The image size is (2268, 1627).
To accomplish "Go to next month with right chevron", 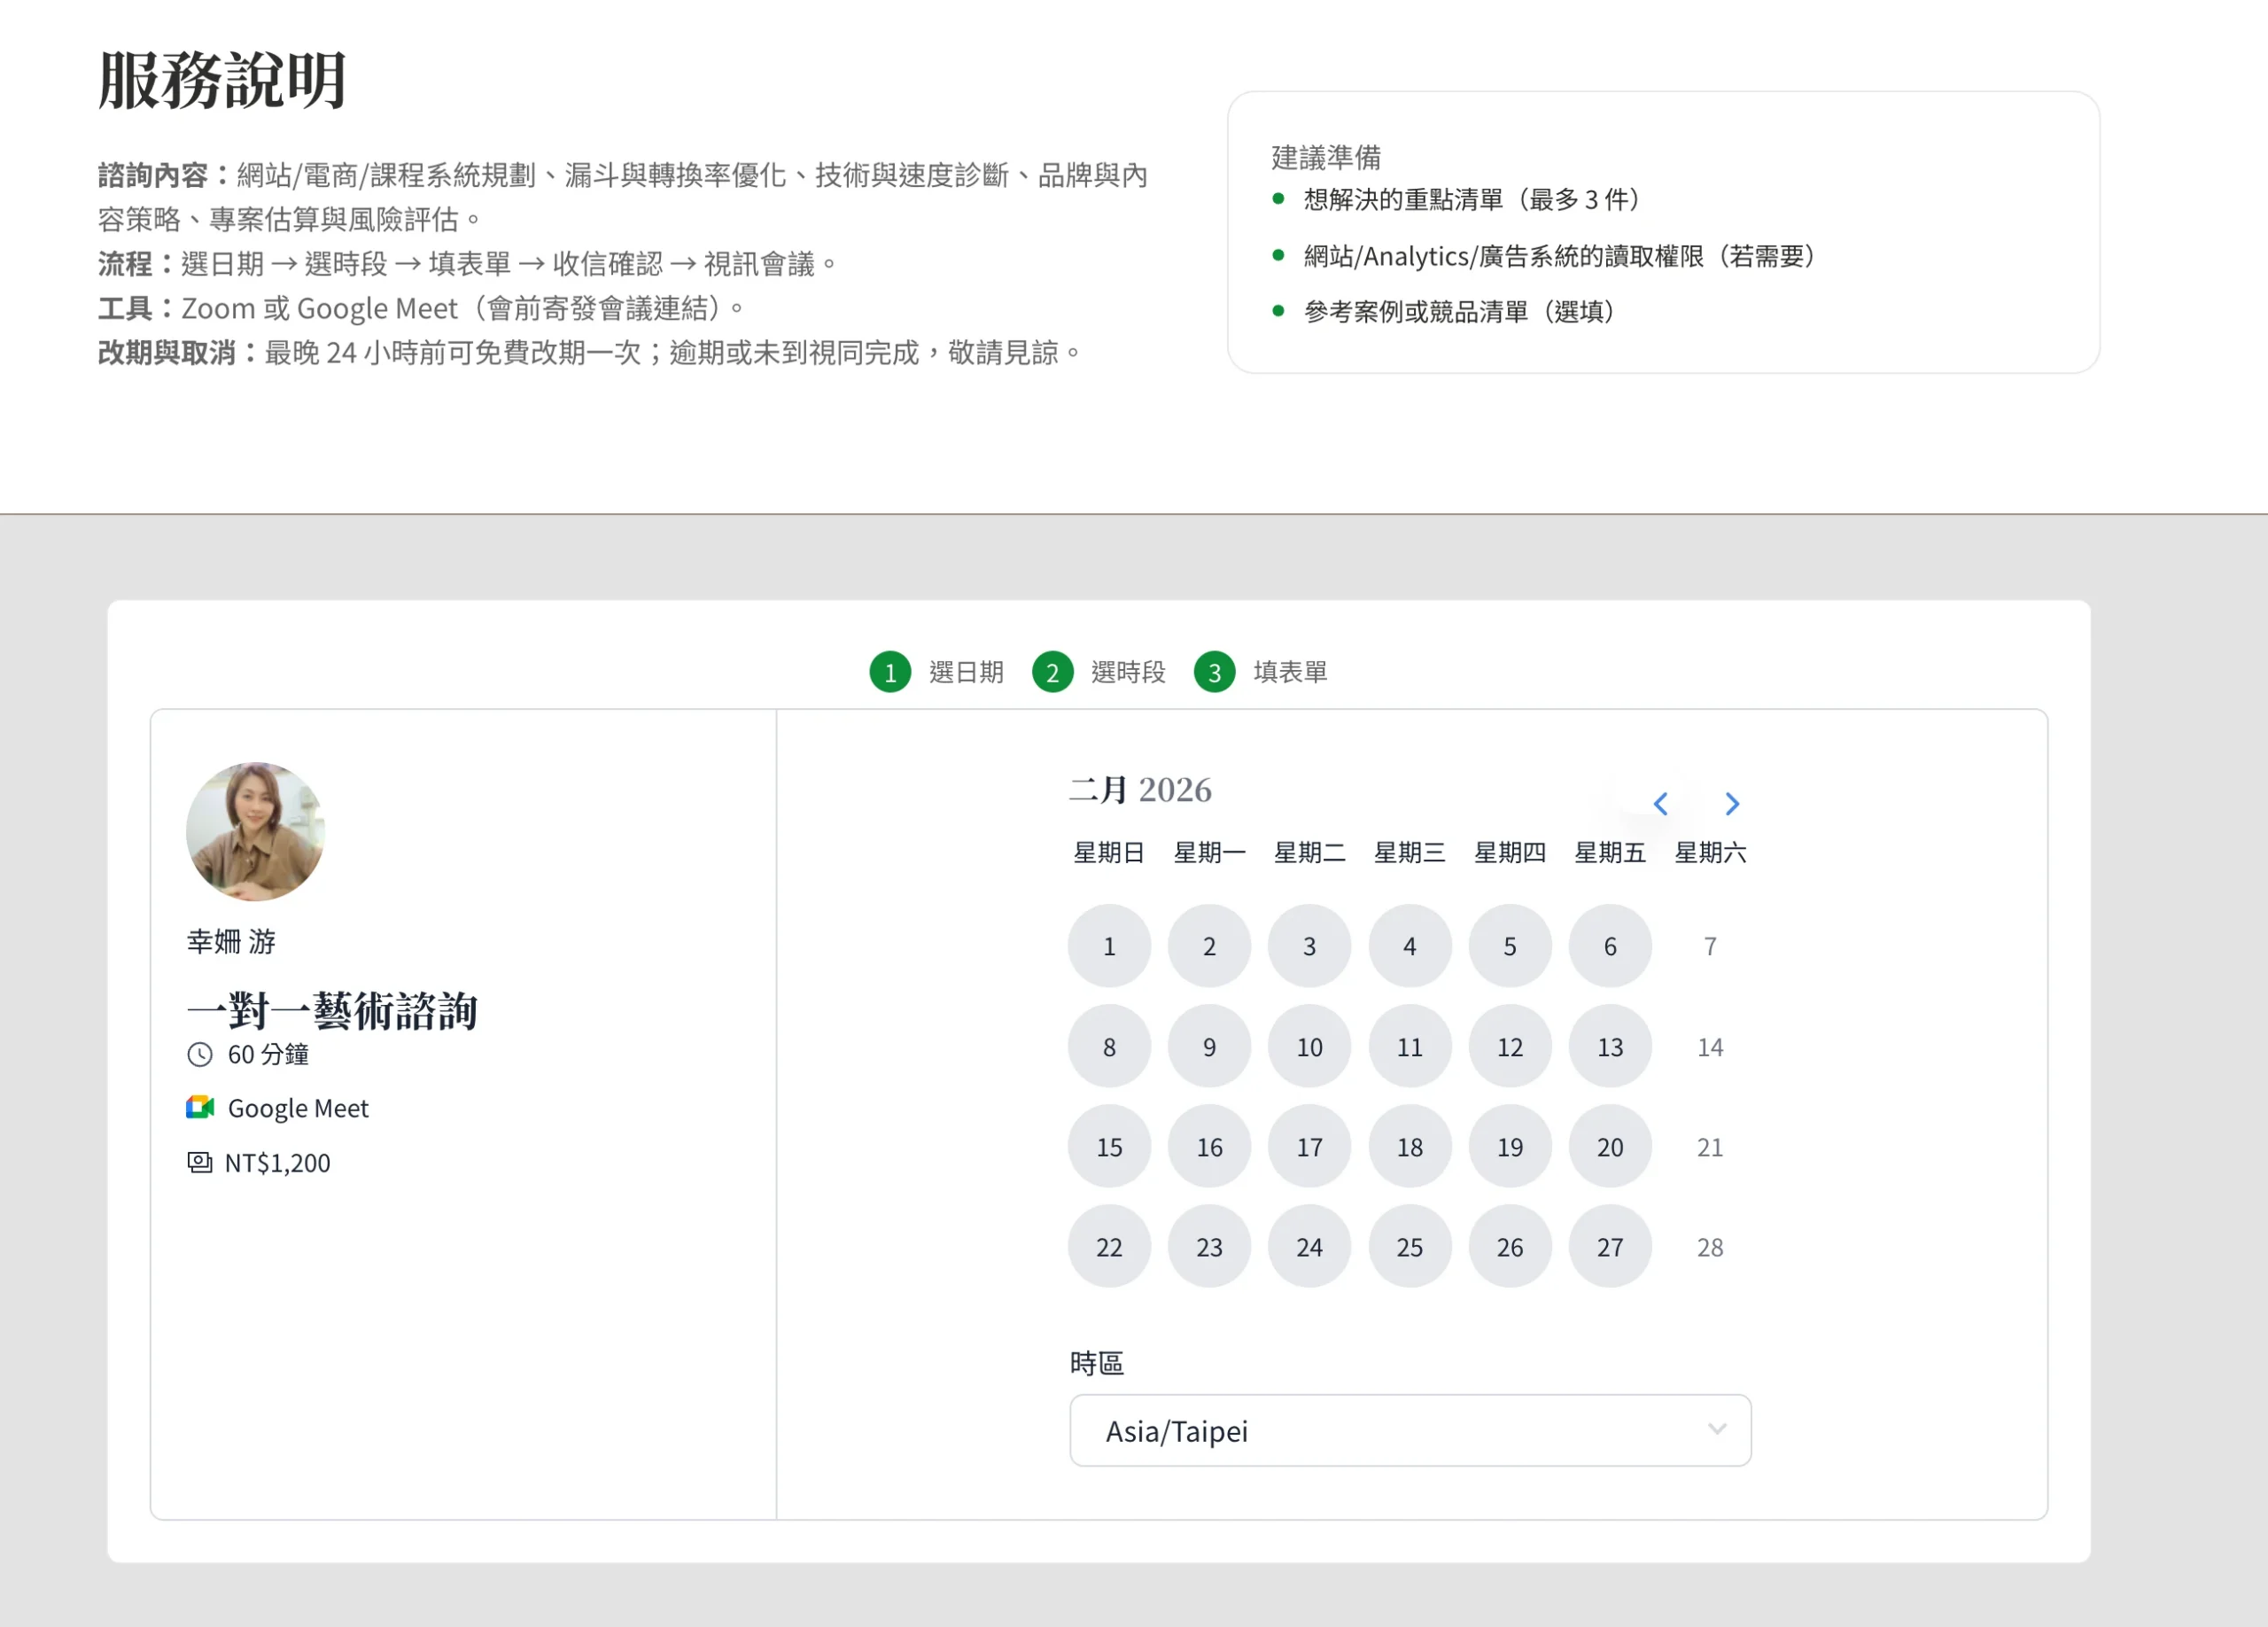I will pos(1732,804).
